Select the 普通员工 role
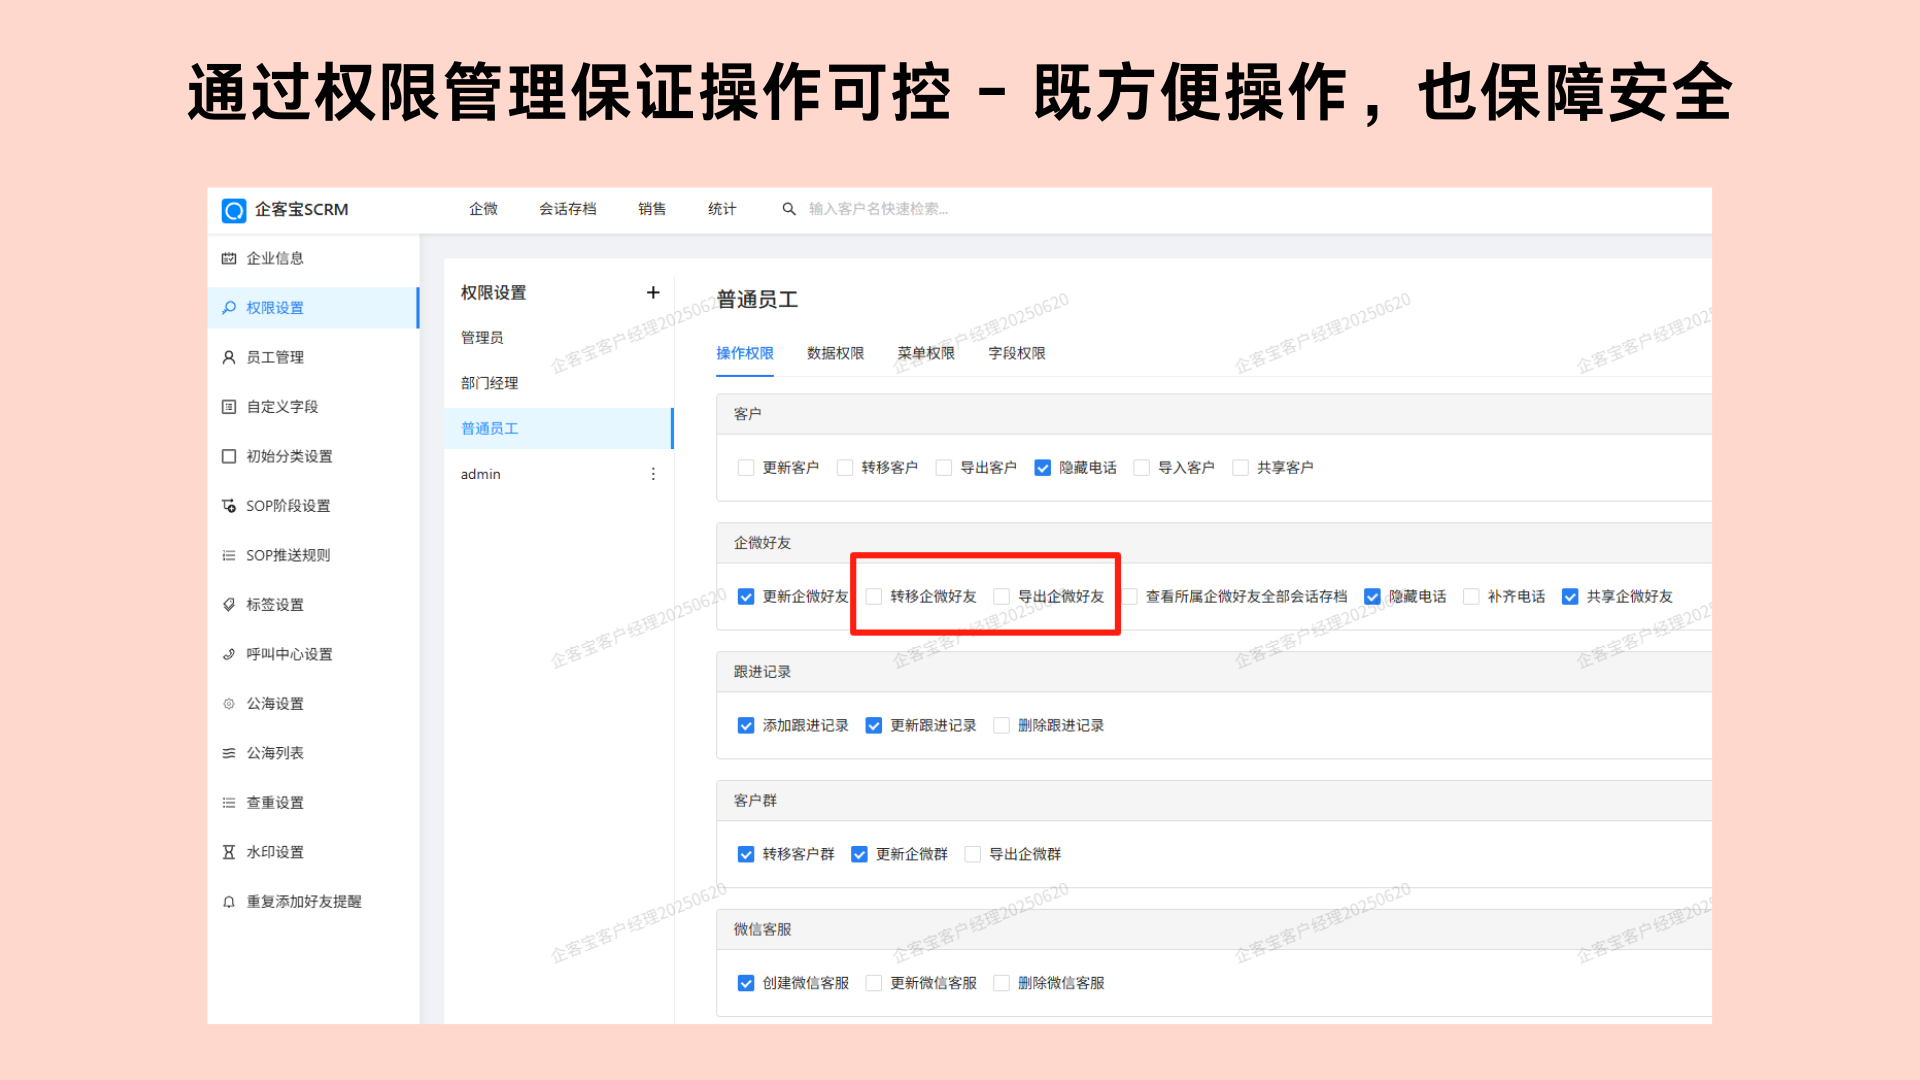 [559, 429]
